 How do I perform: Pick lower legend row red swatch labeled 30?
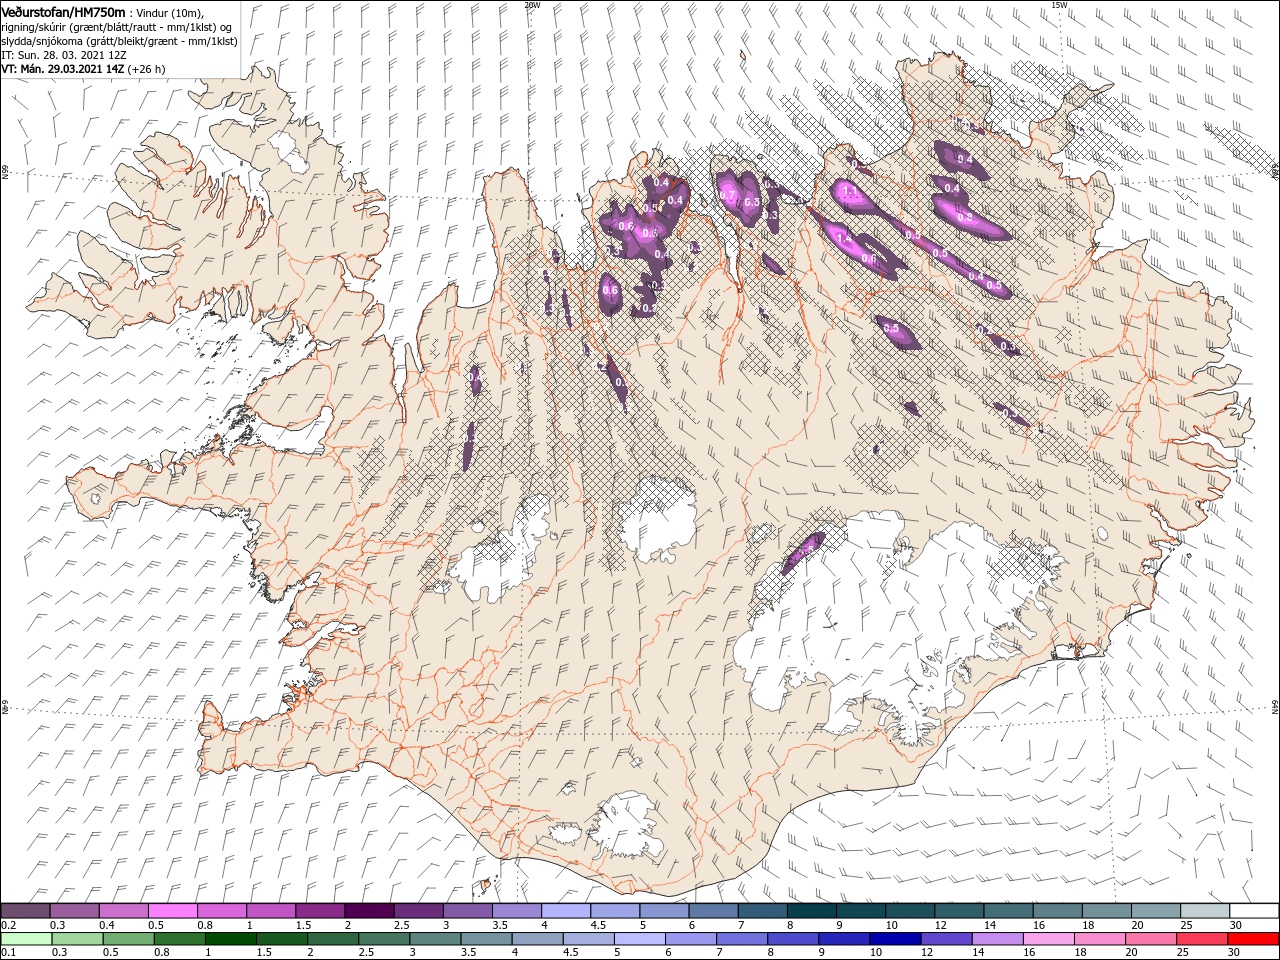pyautogui.click(x=1252, y=939)
